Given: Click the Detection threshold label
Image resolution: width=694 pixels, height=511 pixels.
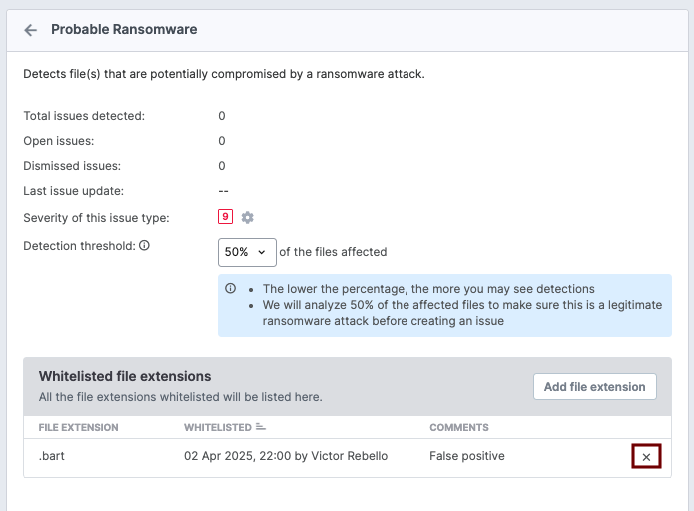Looking at the screenshot, I should coord(79,246).
